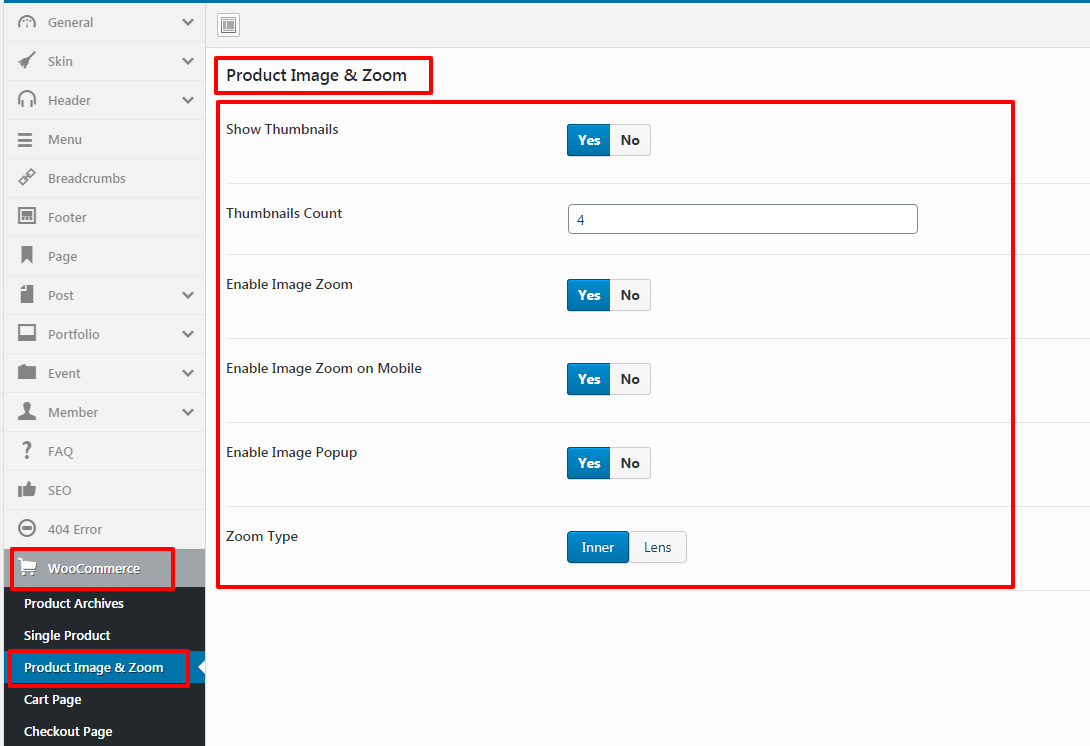
Task: Set Image Zoom on Mobile to Yes
Action: (589, 379)
